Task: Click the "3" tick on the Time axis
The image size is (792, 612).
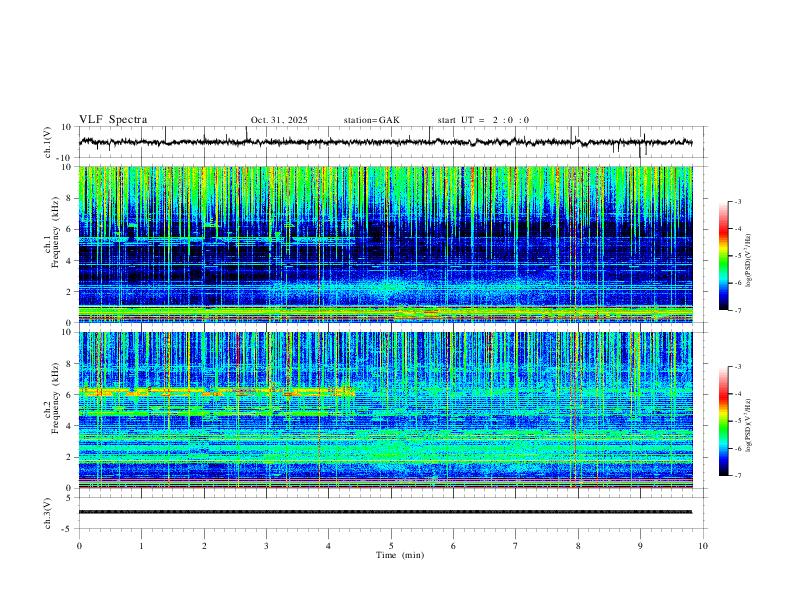Action: tap(266, 546)
